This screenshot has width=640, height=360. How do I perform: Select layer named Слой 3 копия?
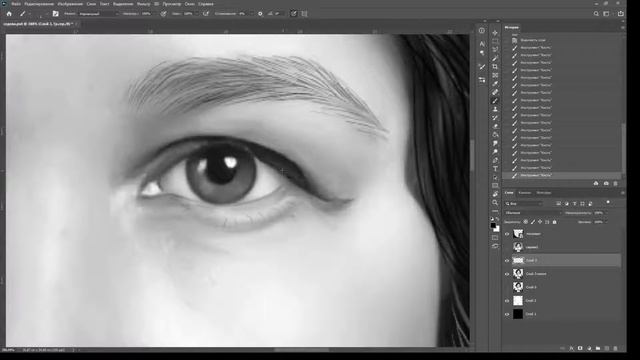pos(536,274)
